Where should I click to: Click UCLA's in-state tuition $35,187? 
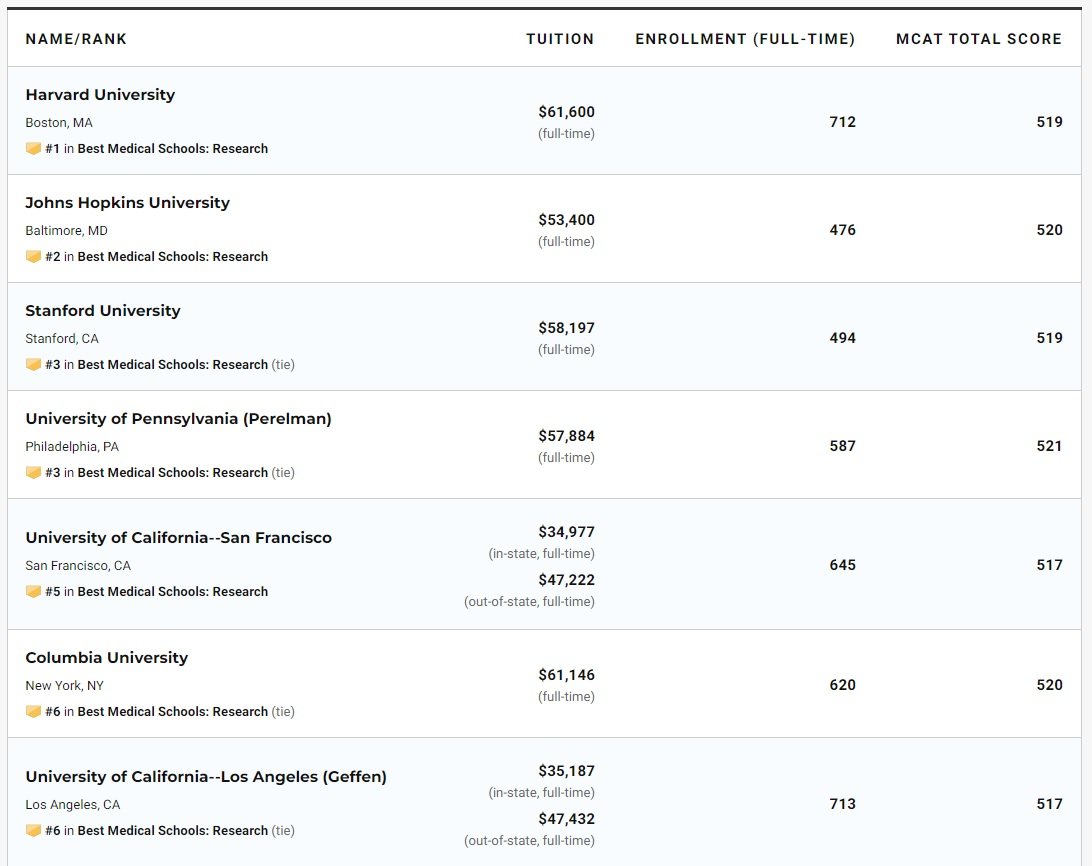point(566,771)
